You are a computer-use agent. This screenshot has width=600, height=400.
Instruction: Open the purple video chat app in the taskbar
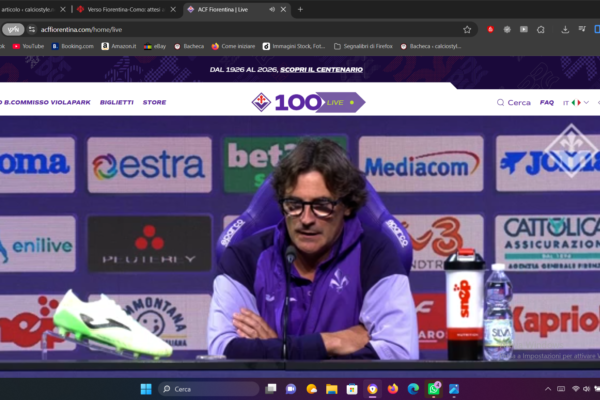(291, 389)
